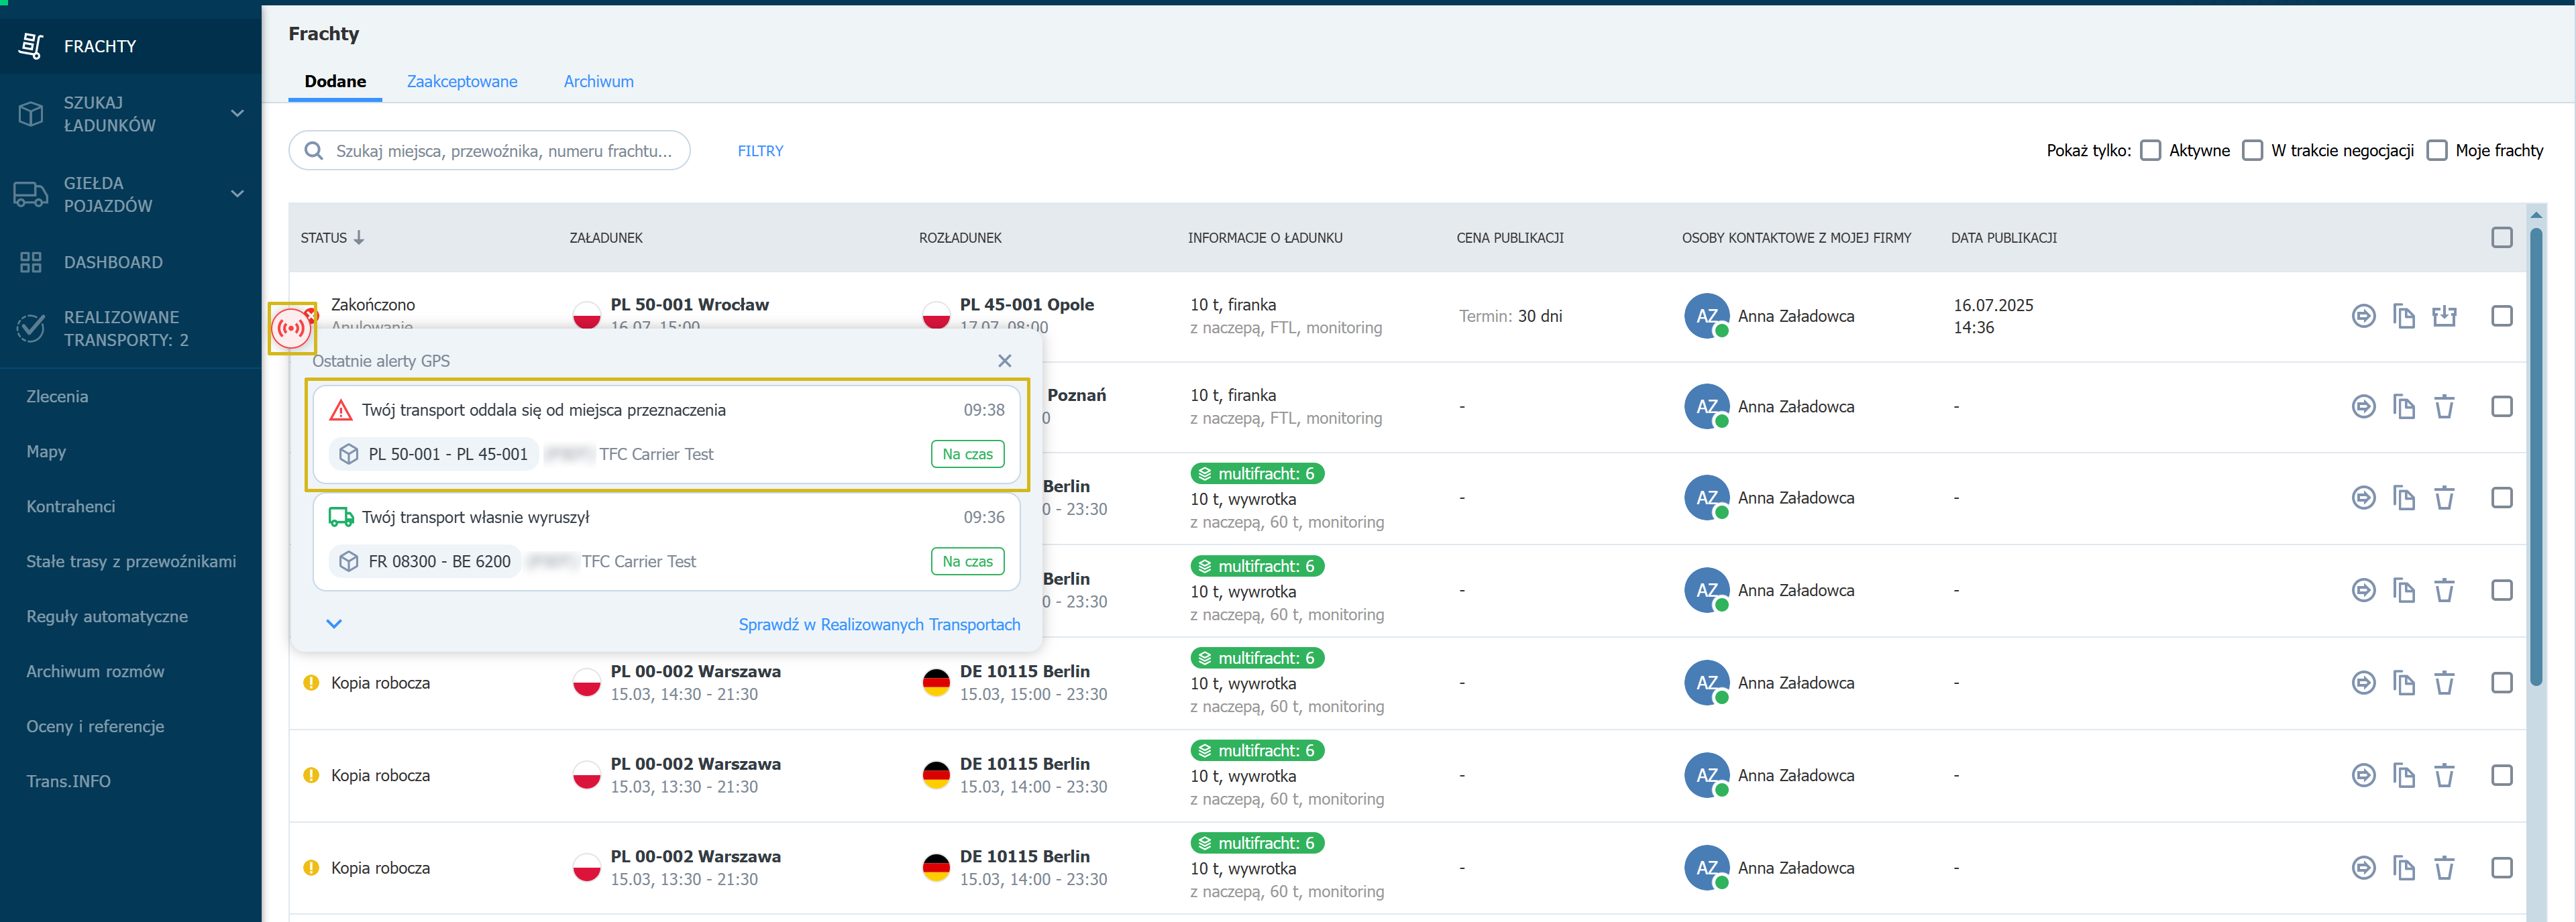Click the SZUKAJ ŁADUNKÓW box icon
This screenshot has height=922, width=2576.
point(31,114)
